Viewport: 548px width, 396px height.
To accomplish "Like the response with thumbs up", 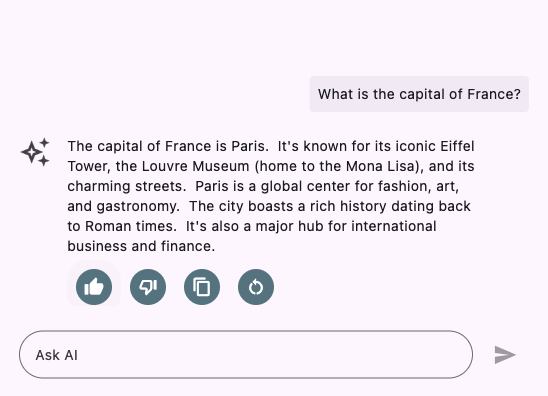I will coord(94,287).
